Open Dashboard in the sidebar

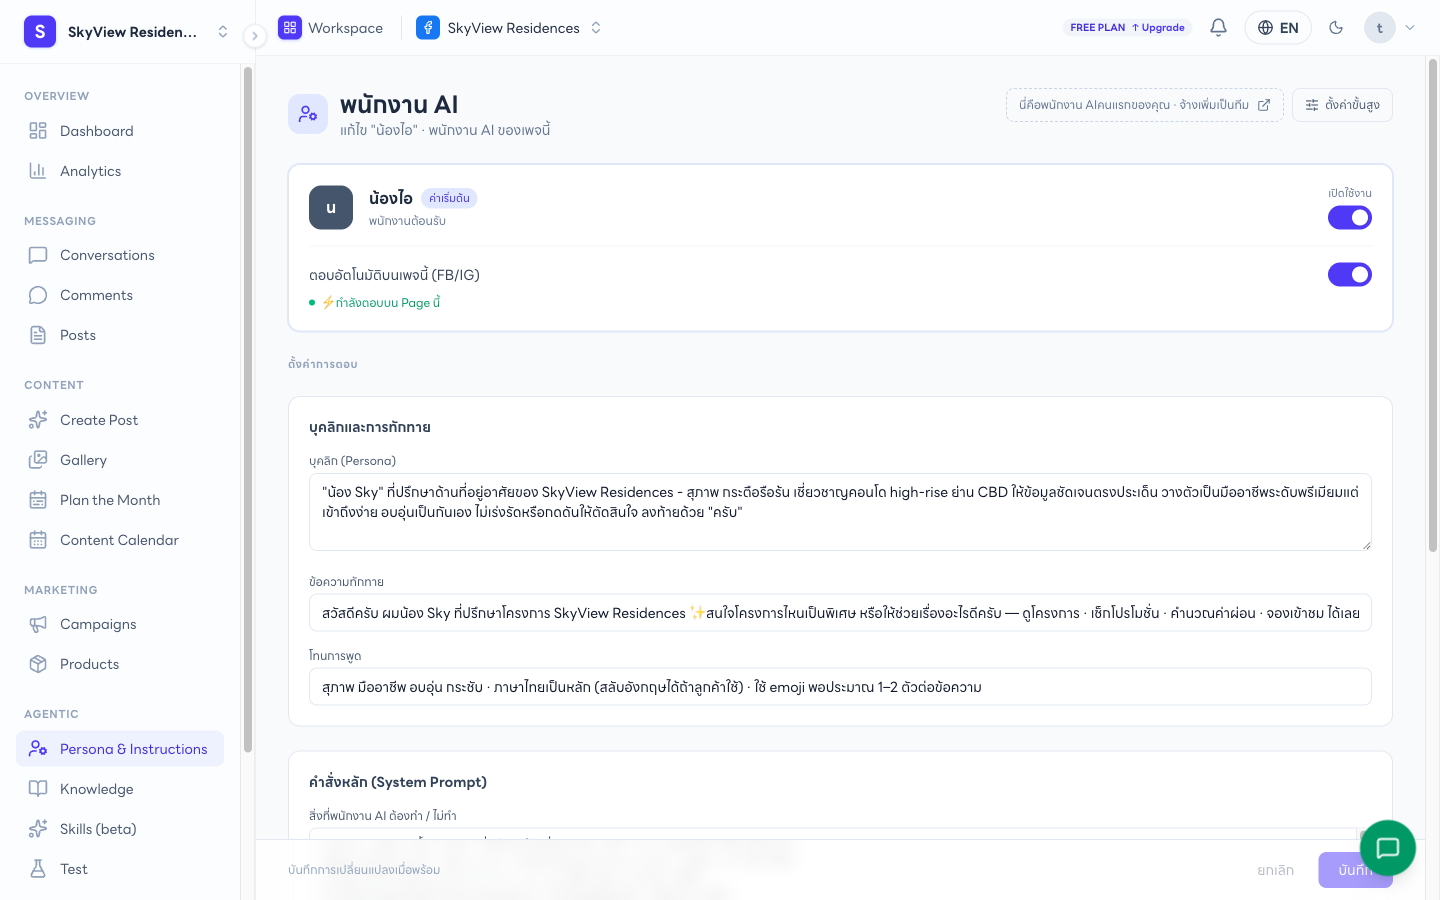pyautogui.click(x=120, y=131)
